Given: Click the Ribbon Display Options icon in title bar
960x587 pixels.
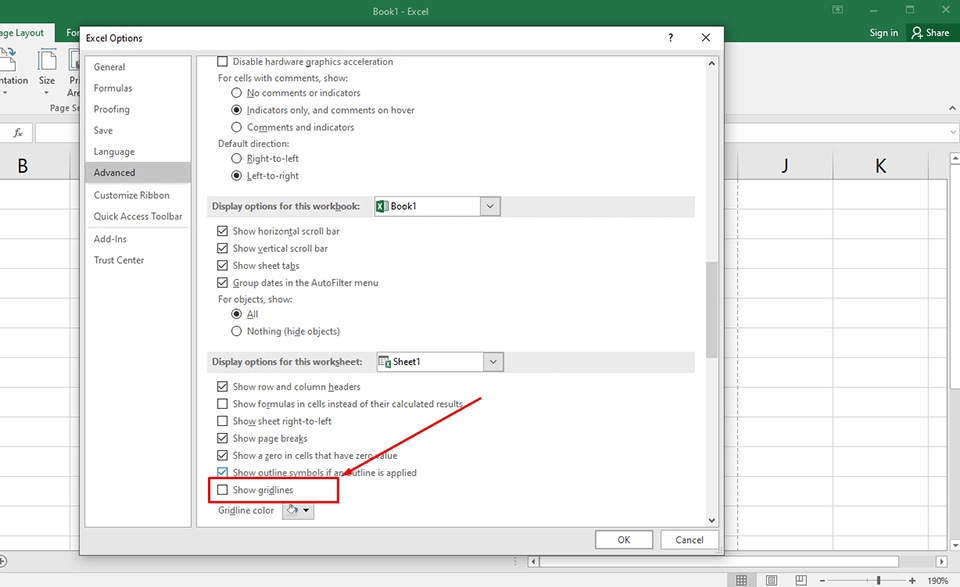Looking at the screenshot, I should coord(838,10).
